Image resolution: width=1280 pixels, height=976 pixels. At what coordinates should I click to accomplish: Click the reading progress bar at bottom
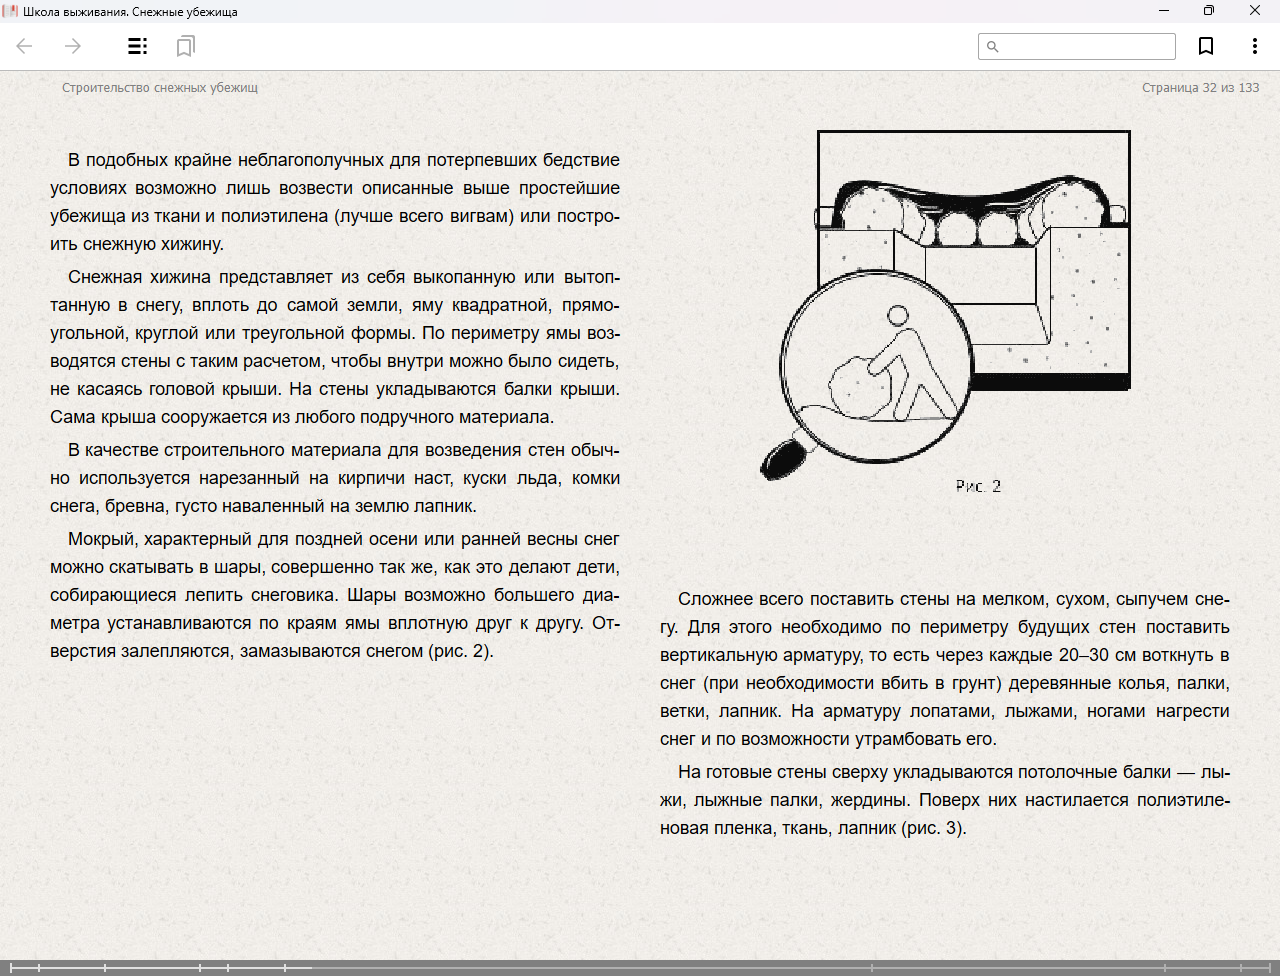point(640,967)
